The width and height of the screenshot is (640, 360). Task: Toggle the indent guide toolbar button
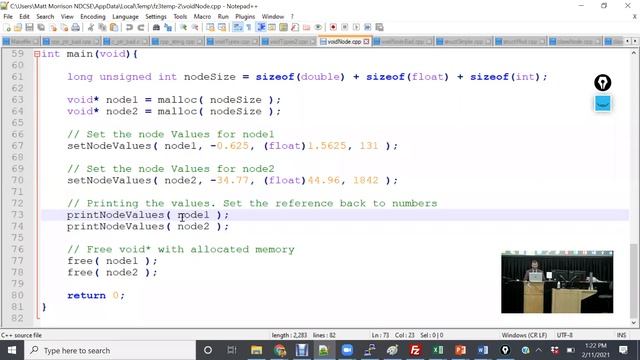[261, 27]
